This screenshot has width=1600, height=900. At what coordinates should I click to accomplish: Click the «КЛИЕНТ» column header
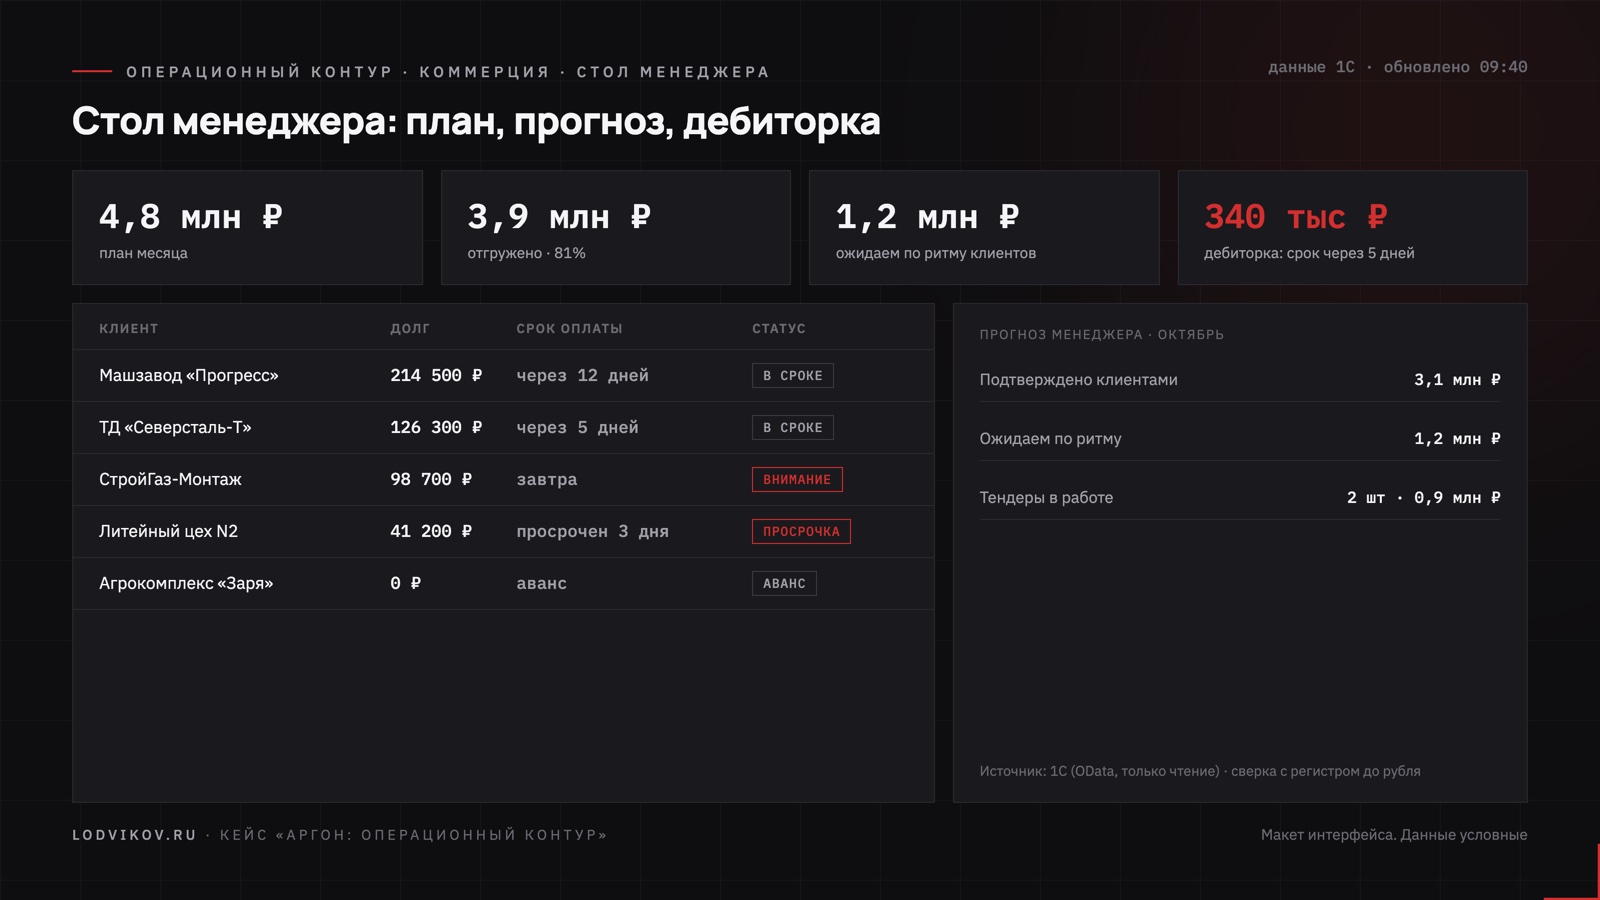[128, 328]
